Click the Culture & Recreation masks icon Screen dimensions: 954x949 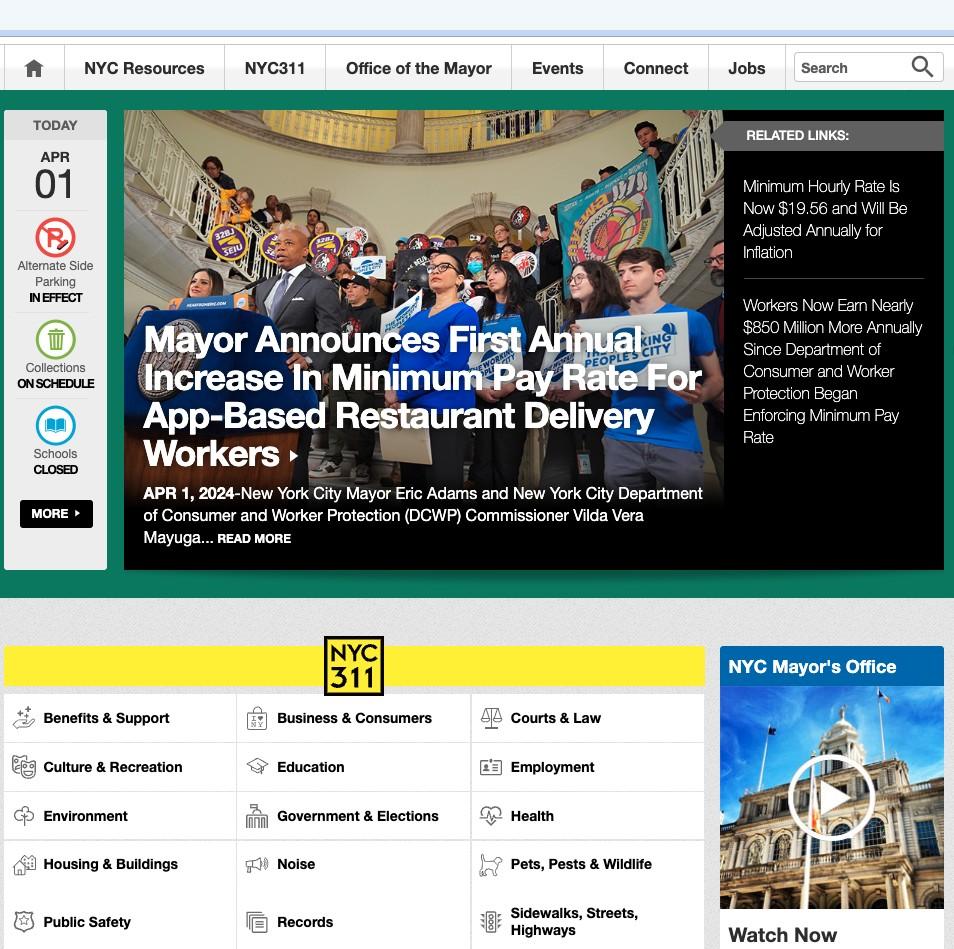click(x=24, y=766)
